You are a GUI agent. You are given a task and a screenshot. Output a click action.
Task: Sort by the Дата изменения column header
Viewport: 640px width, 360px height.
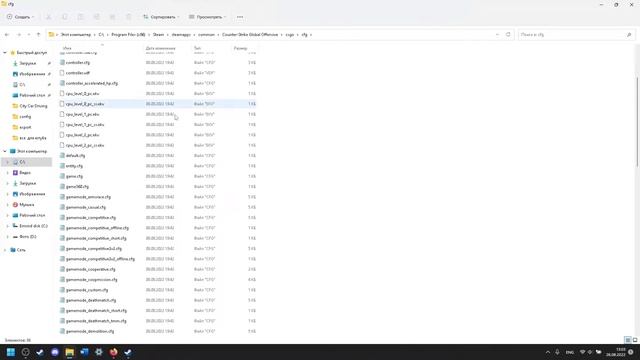point(160,48)
